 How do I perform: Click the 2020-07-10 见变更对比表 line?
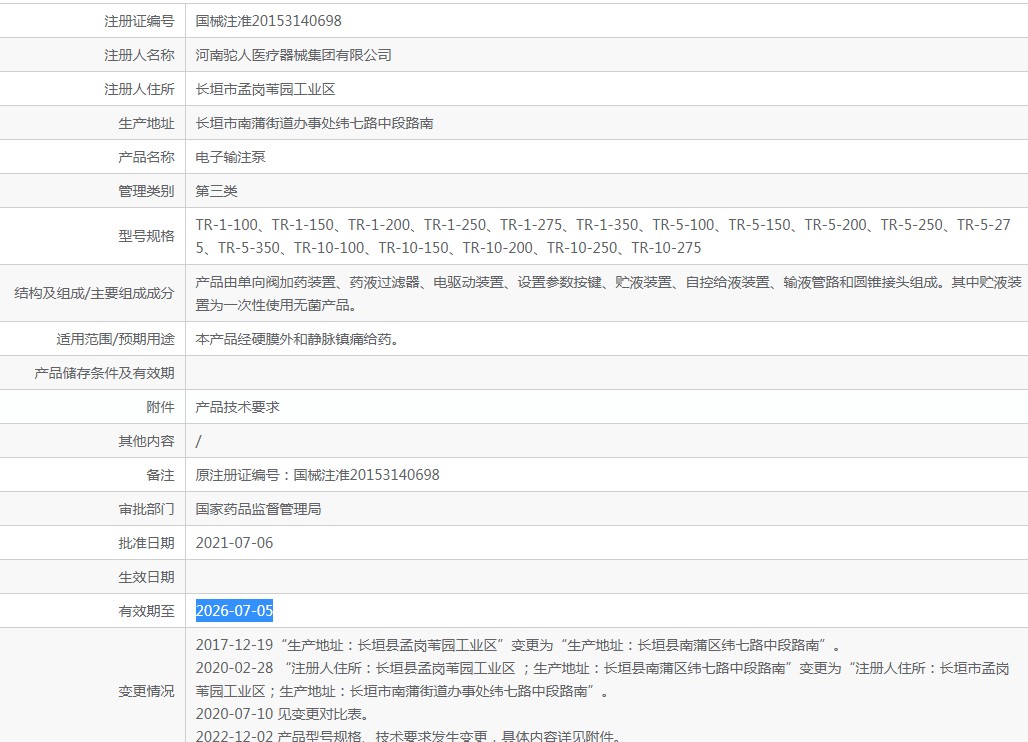[x=283, y=714]
